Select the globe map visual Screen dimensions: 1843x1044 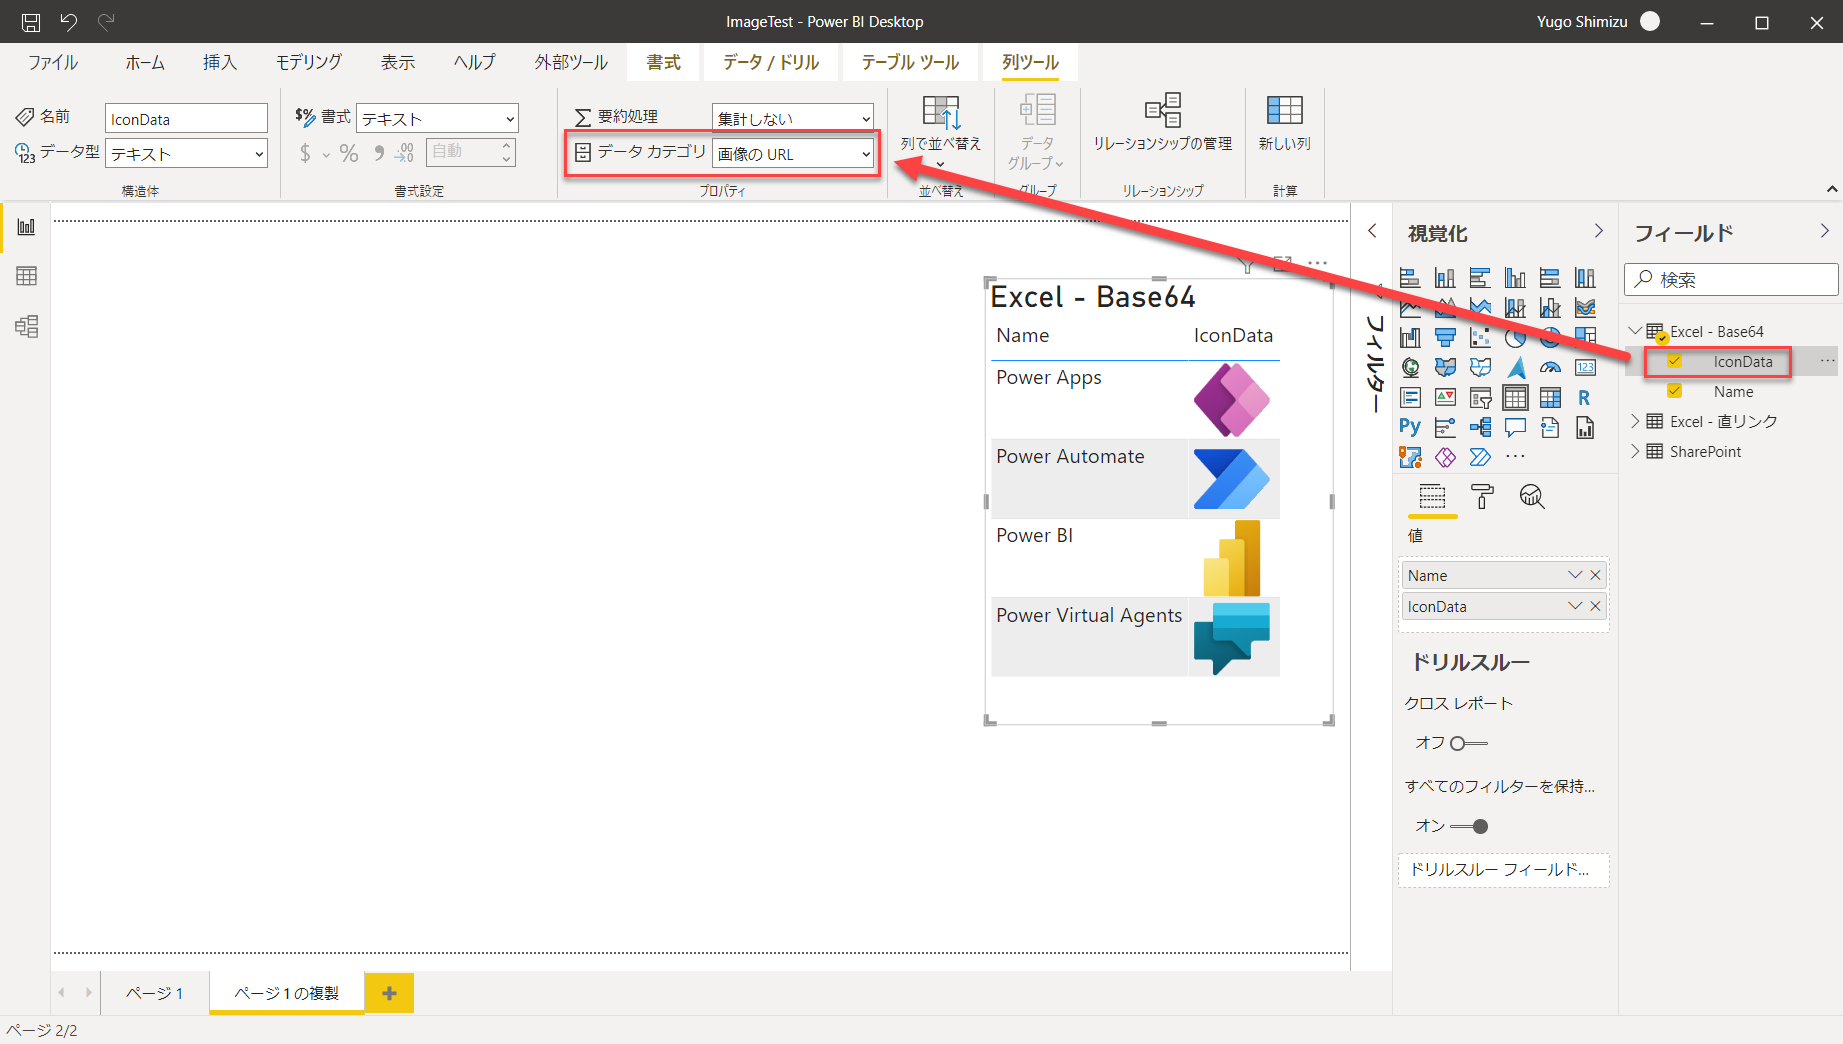(x=1410, y=368)
